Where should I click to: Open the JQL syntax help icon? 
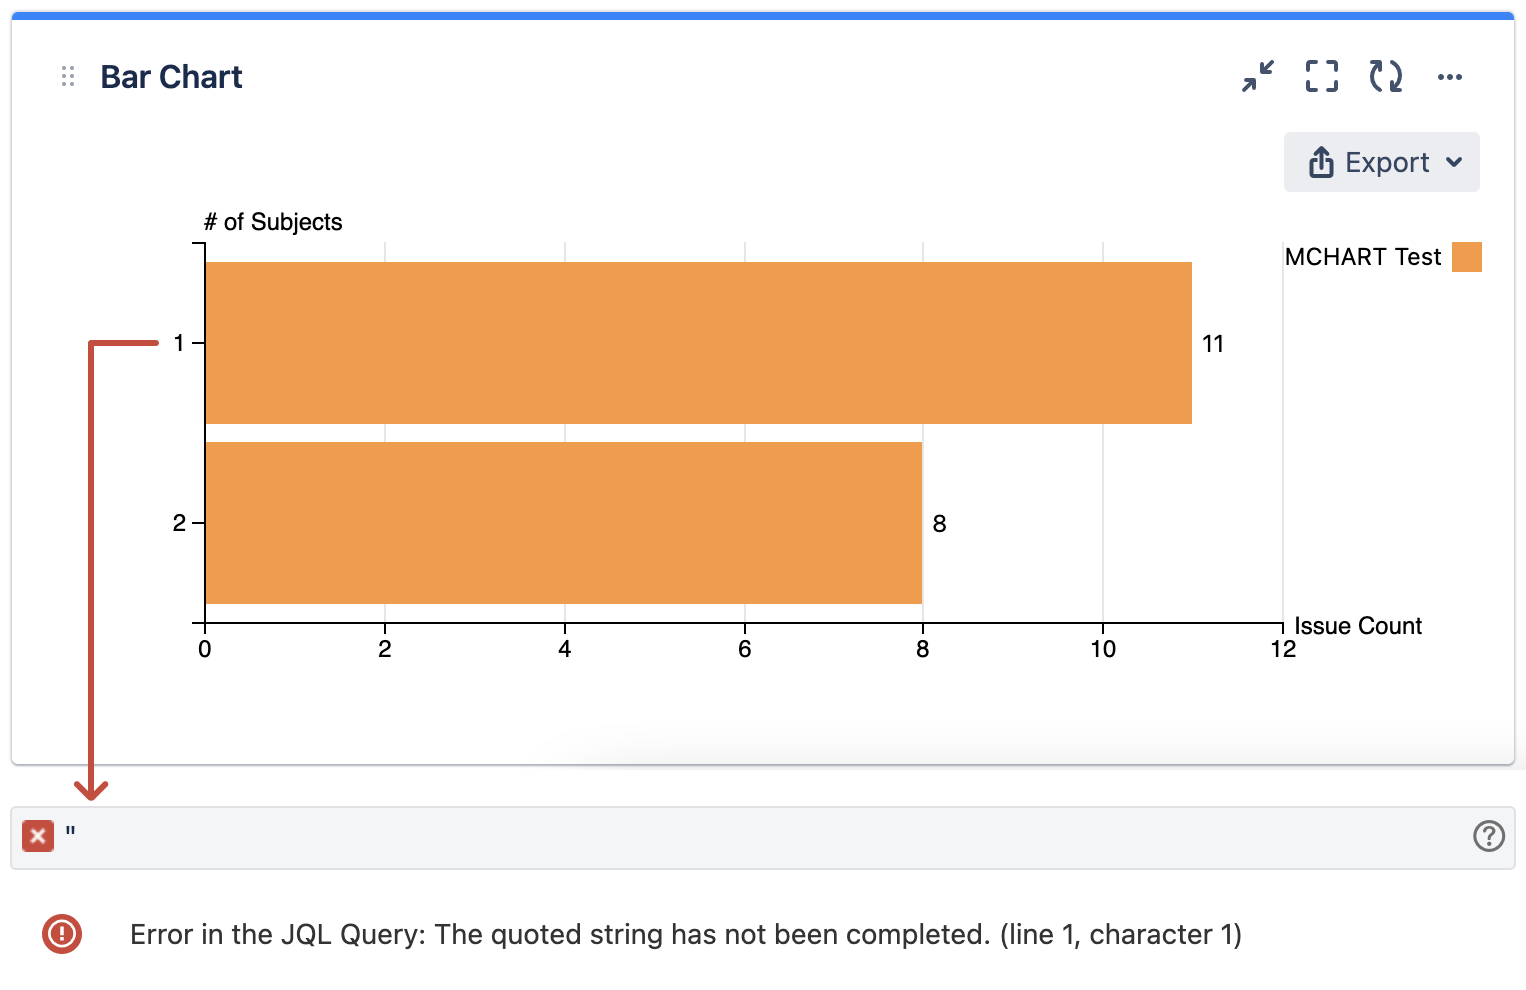1488,836
